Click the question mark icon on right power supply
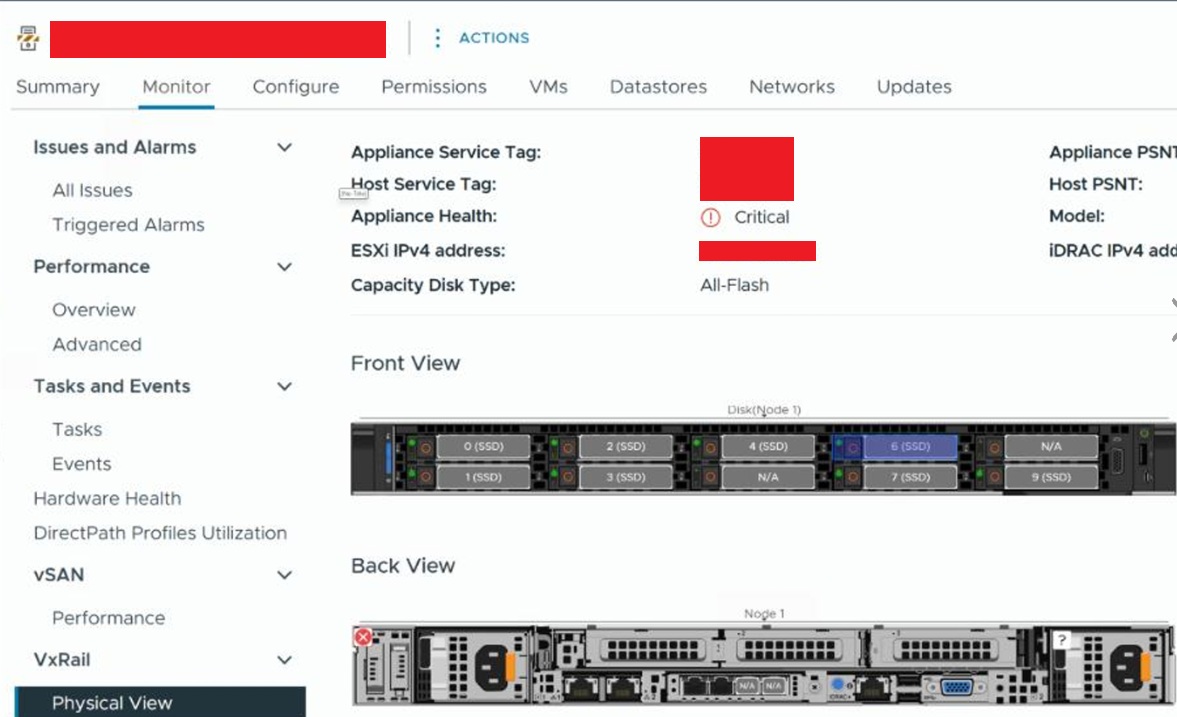Image resolution: width=1177 pixels, height=717 pixels. [1061, 640]
